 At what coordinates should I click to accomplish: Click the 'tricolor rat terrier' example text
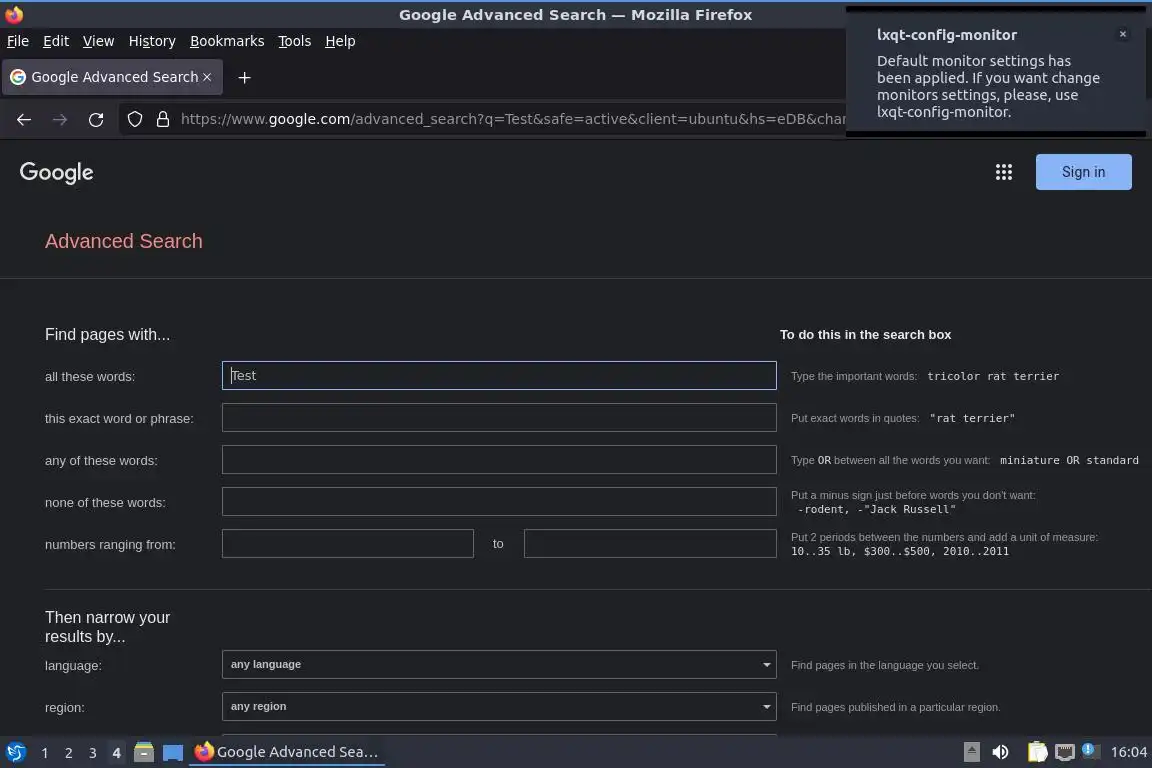pos(993,376)
